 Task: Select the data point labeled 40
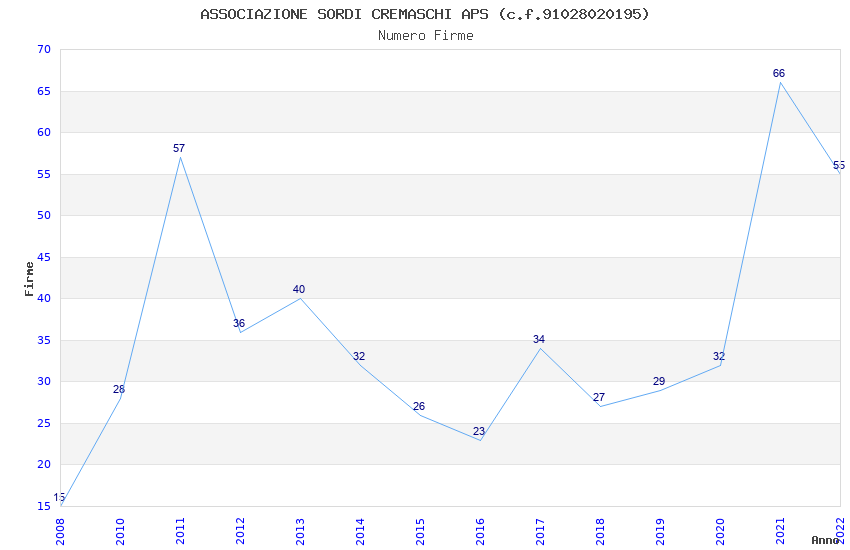(x=300, y=299)
